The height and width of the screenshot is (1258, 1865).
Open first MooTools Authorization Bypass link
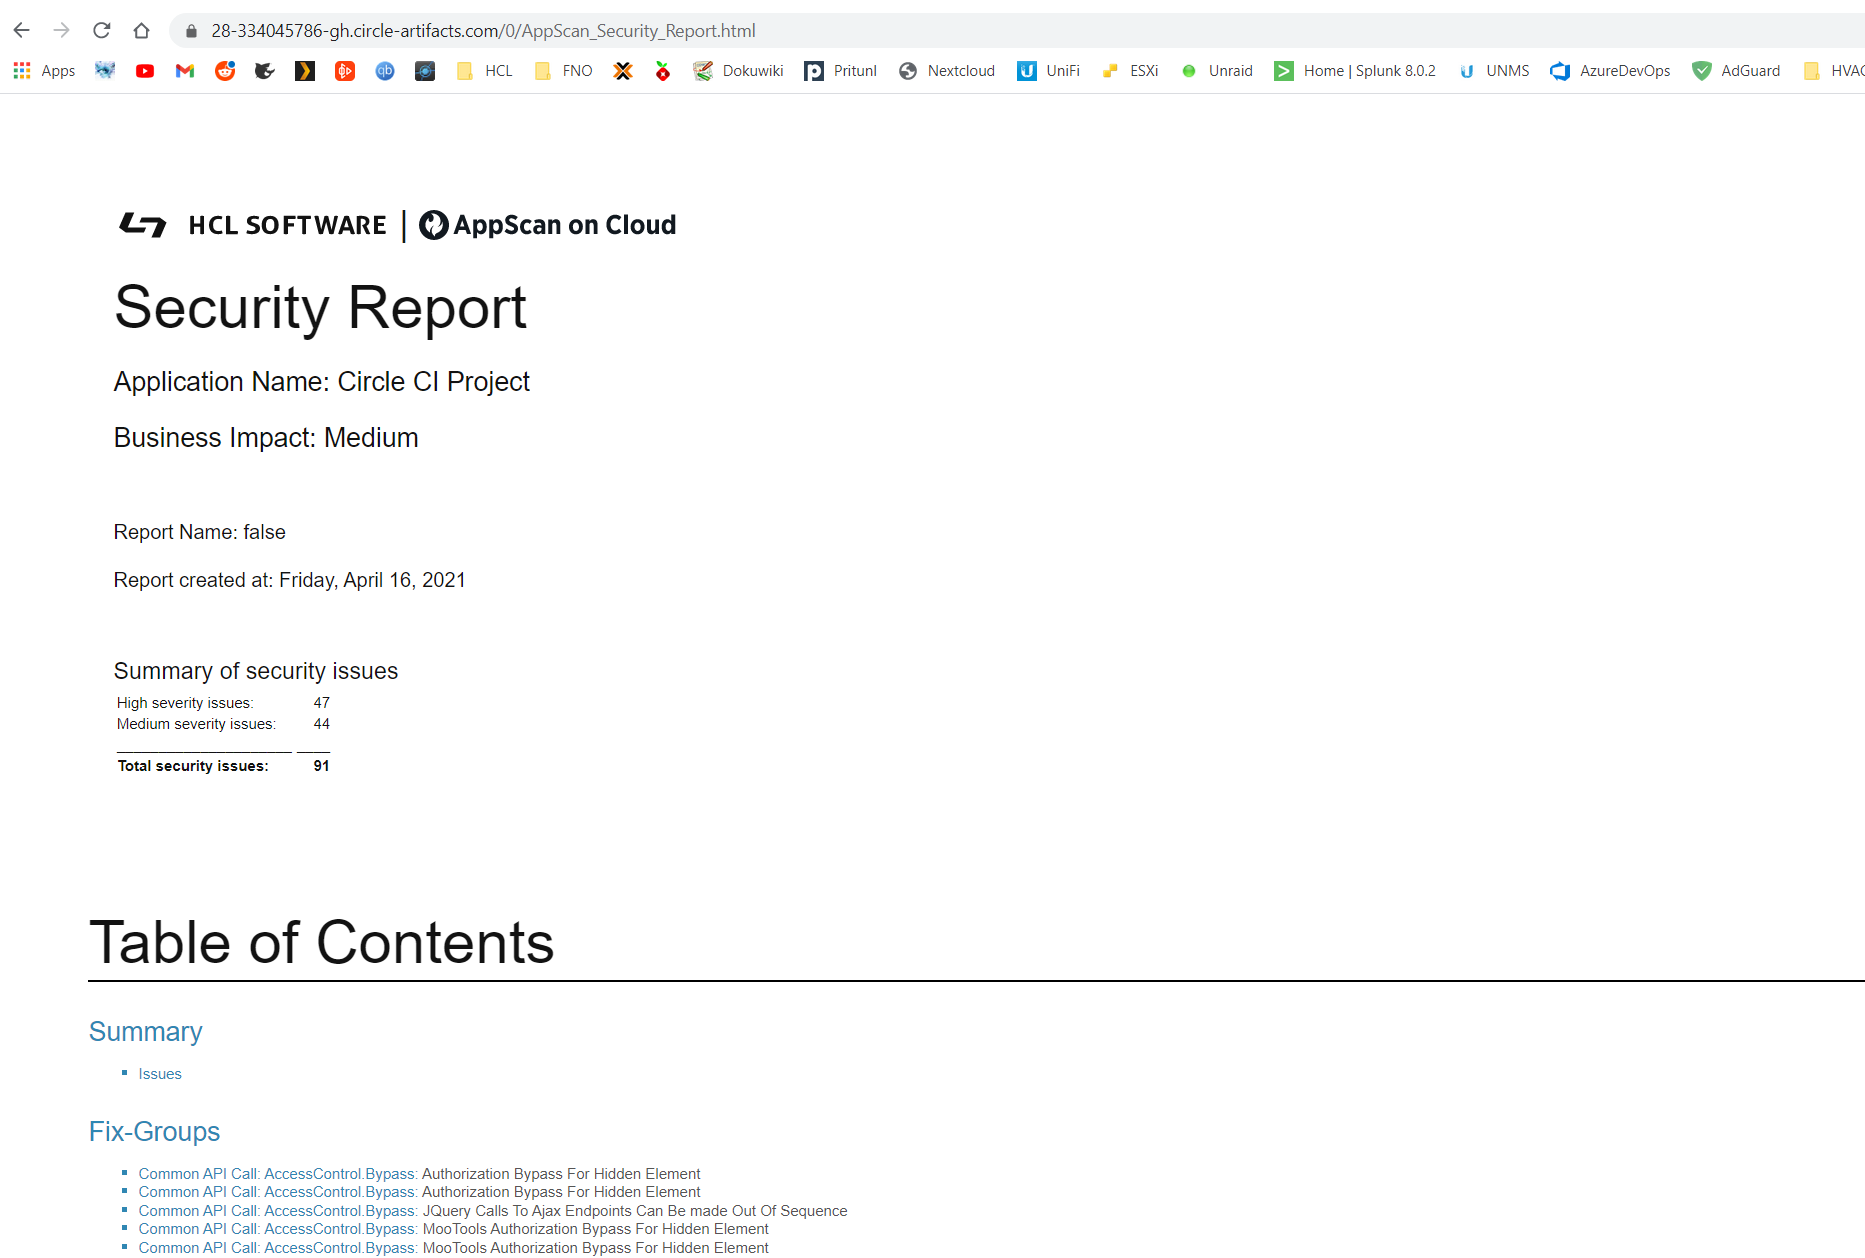(x=453, y=1229)
